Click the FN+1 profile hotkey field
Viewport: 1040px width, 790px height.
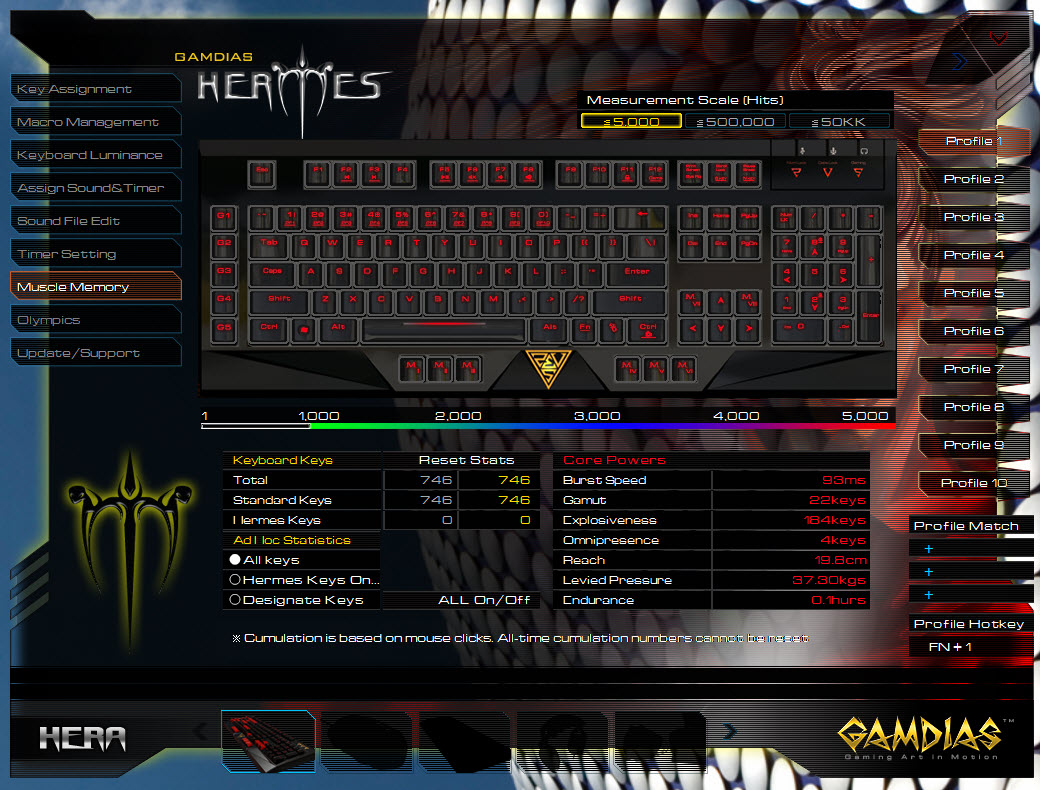[970, 647]
